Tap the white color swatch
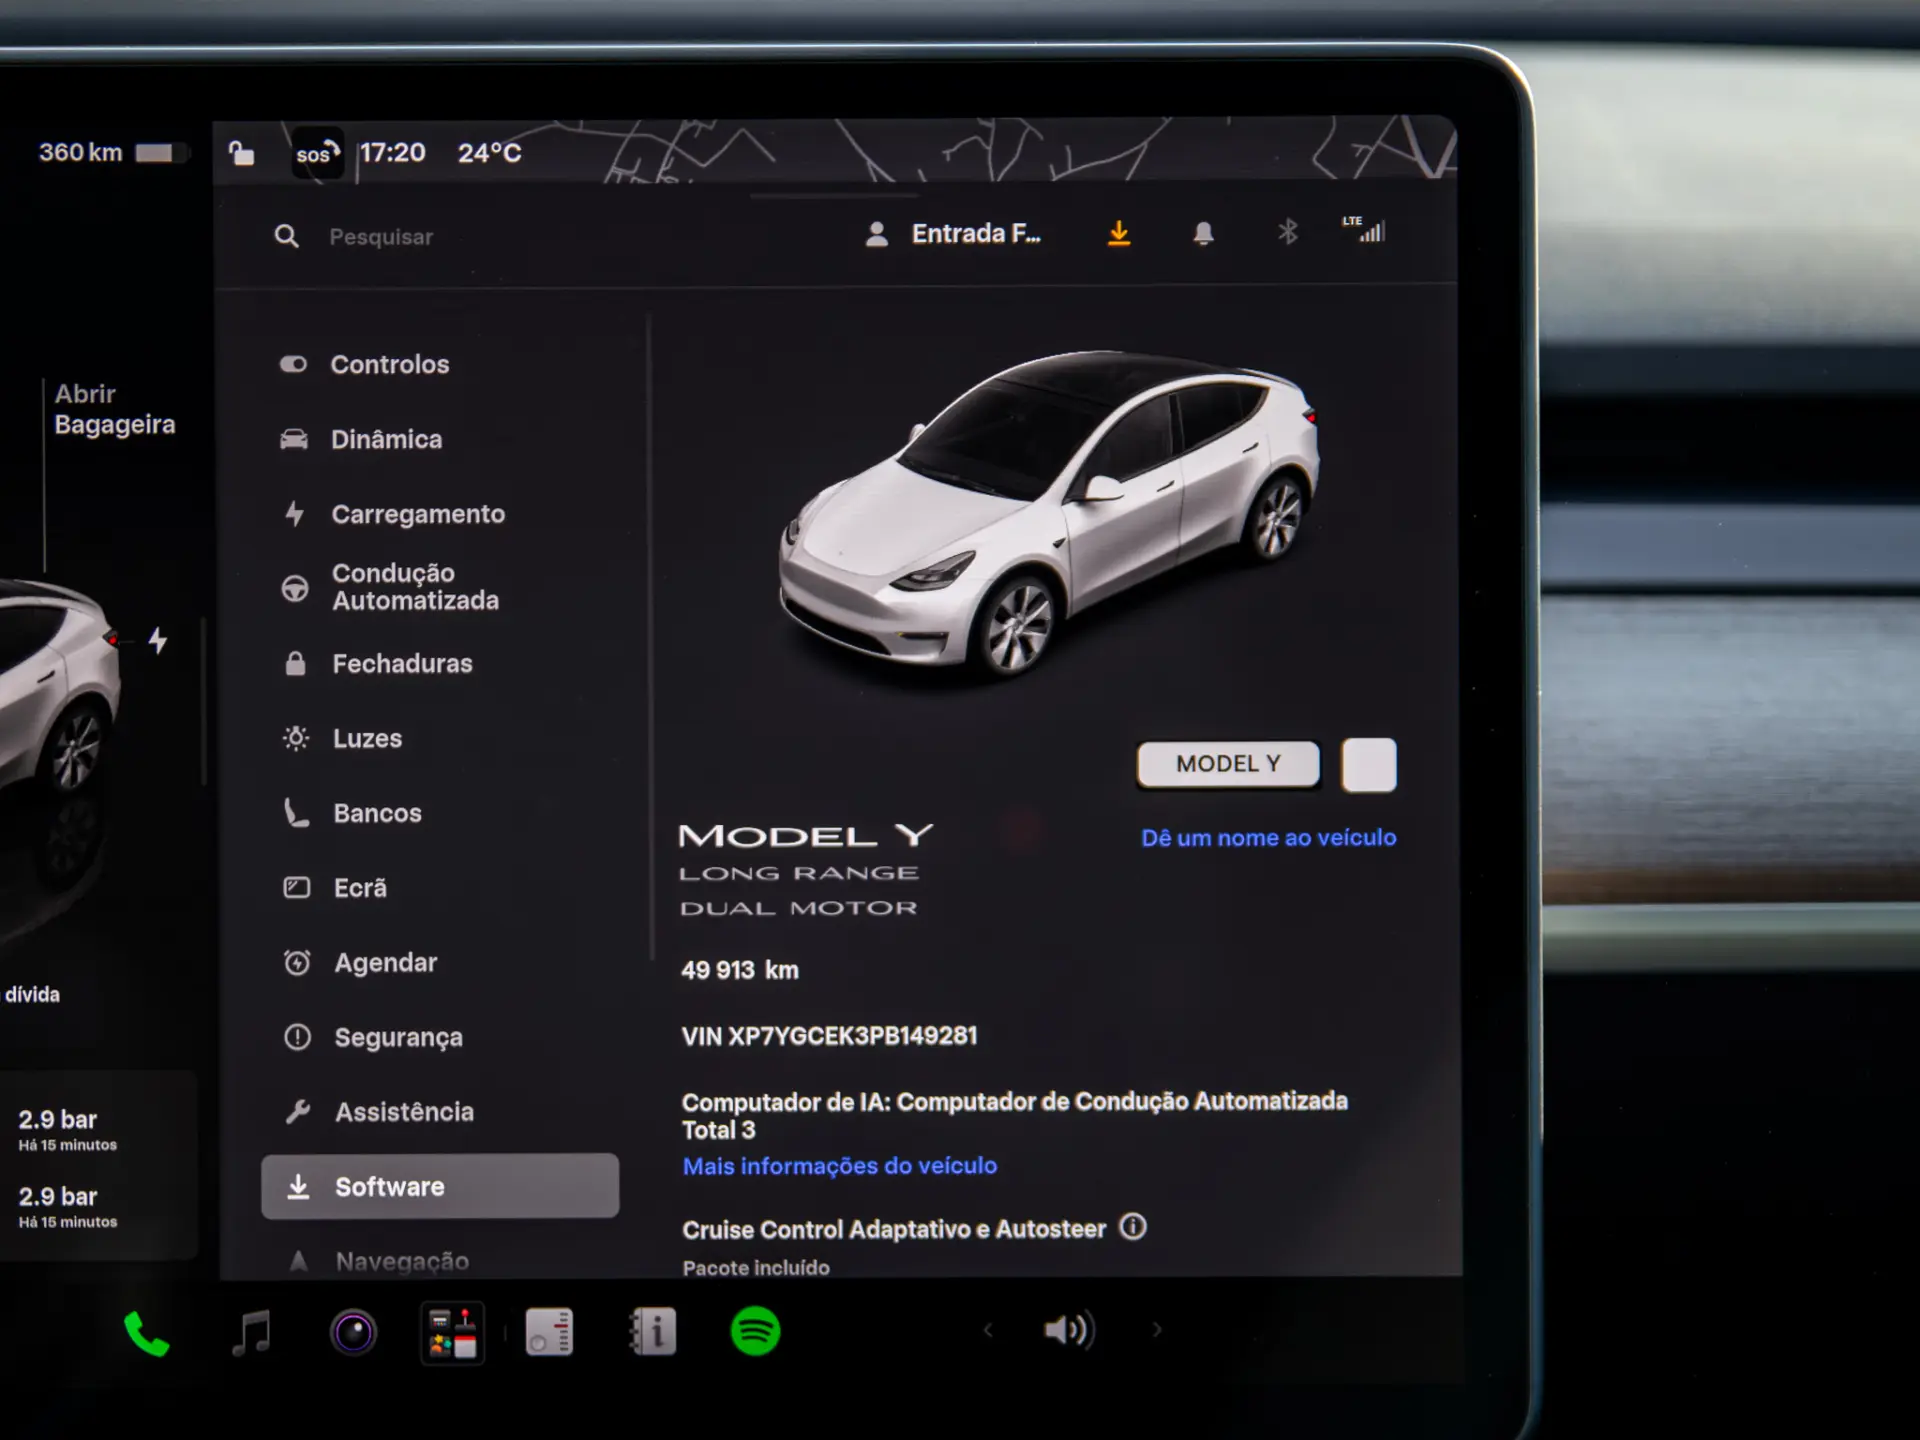 point(1369,765)
